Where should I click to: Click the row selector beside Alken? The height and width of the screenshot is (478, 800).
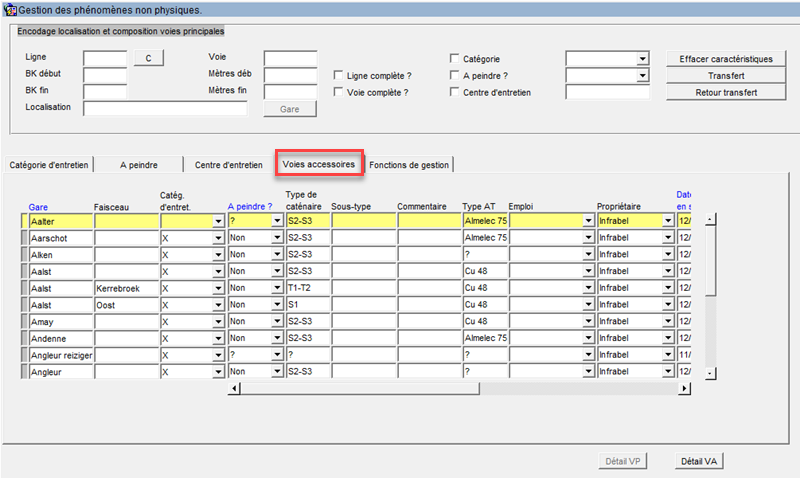click(x=24, y=255)
